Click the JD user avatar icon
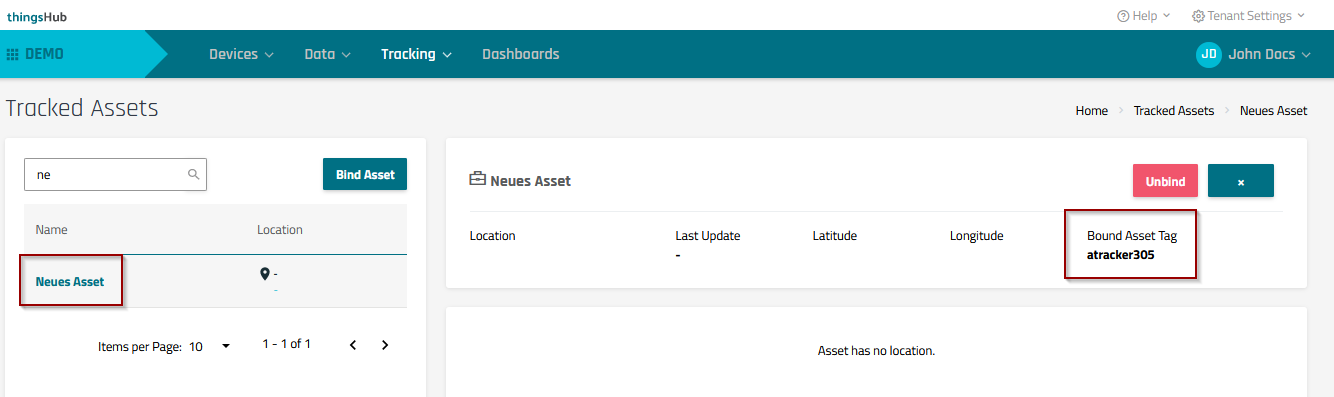1334x397 pixels. click(x=1209, y=54)
